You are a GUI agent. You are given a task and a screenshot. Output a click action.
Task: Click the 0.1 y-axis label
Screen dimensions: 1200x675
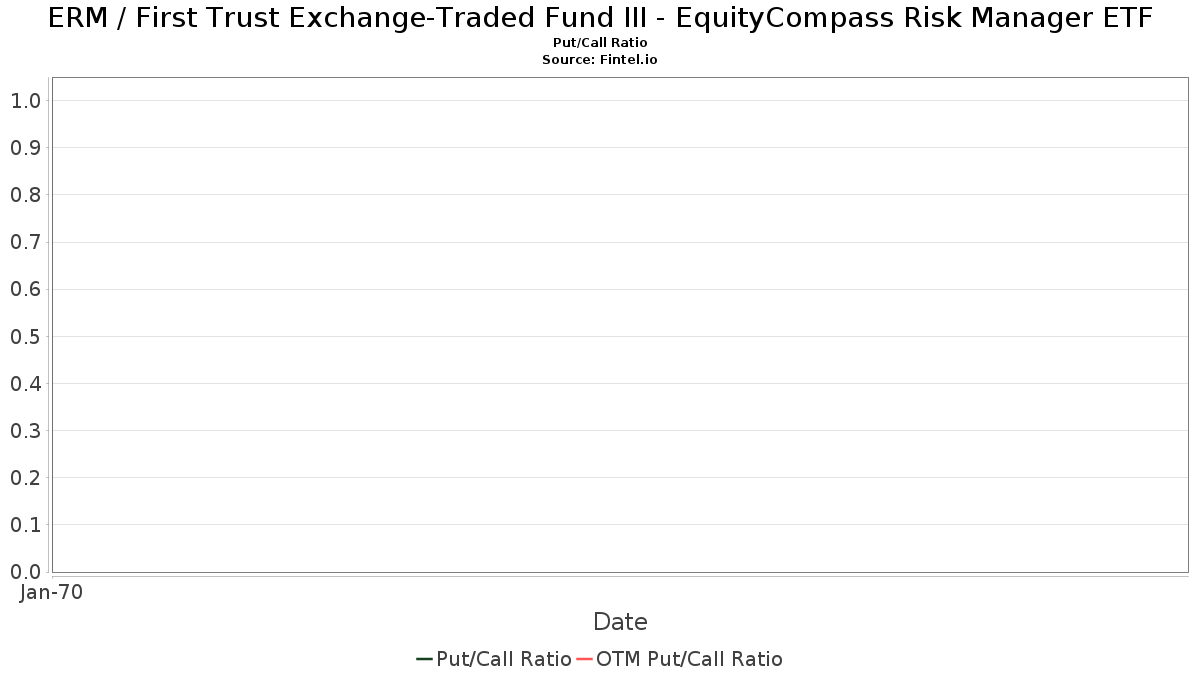coord(26,524)
